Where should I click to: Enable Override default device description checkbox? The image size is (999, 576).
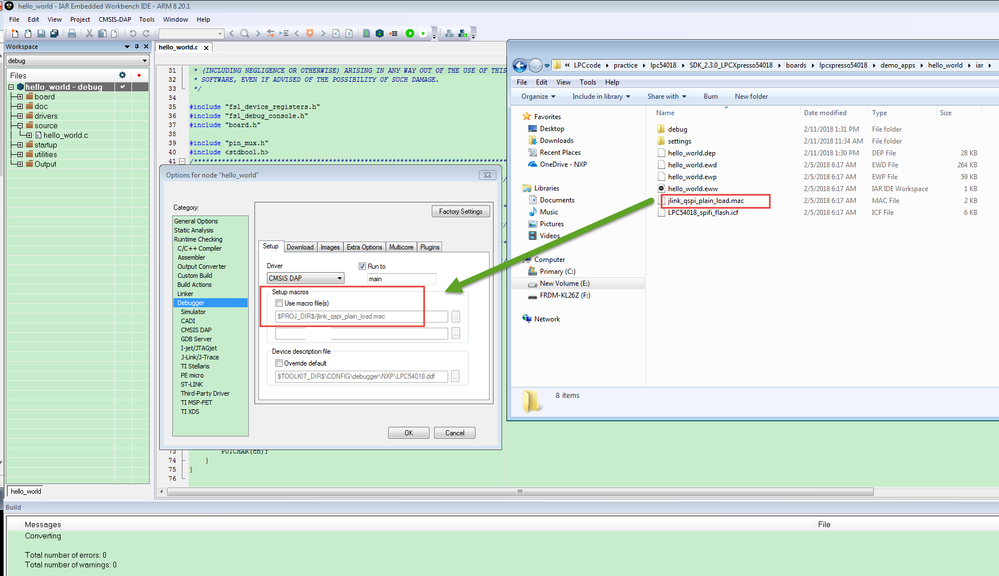[279, 363]
